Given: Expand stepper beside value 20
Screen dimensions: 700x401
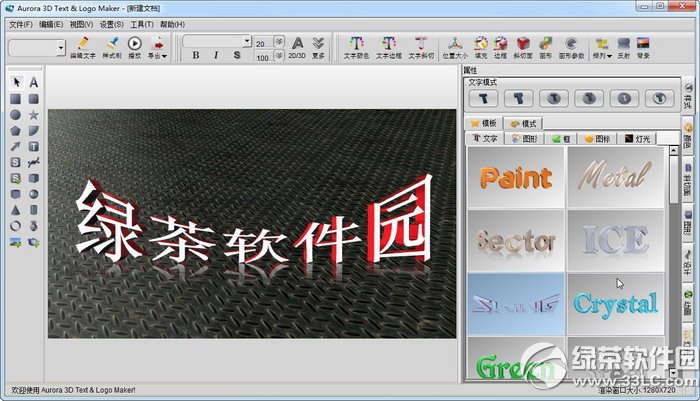Looking at the screenshot, I should click(x=279, y=42).
